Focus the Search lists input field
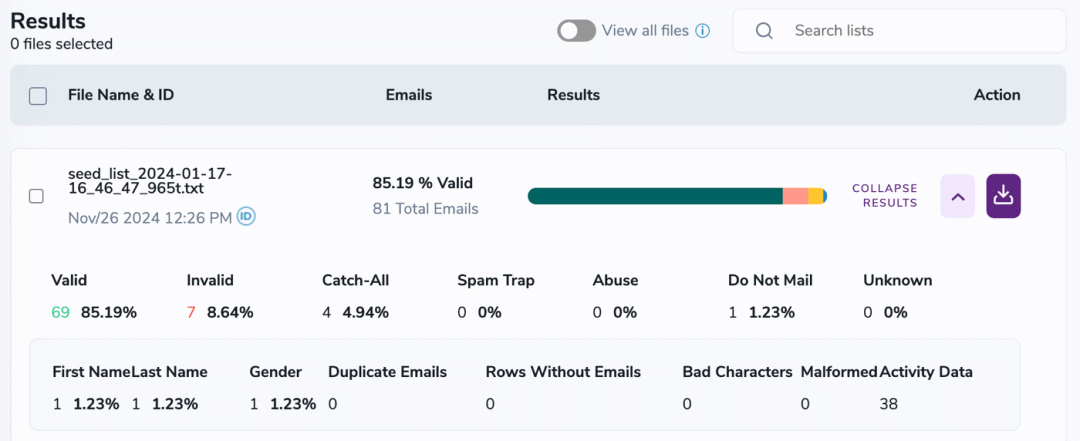This screenshot has height=441, width=1080. (900, 31)
